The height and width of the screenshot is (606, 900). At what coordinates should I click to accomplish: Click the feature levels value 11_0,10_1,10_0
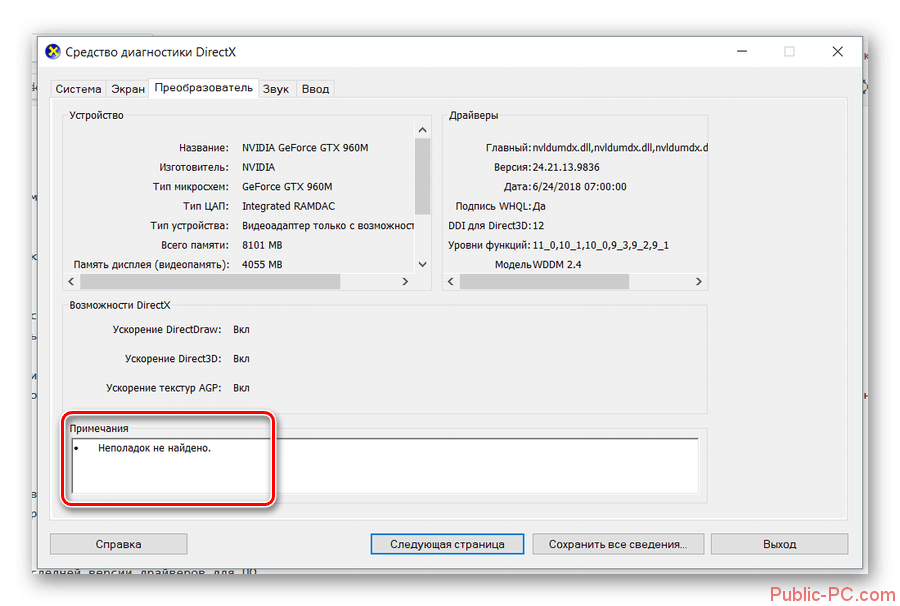(600, 245)
